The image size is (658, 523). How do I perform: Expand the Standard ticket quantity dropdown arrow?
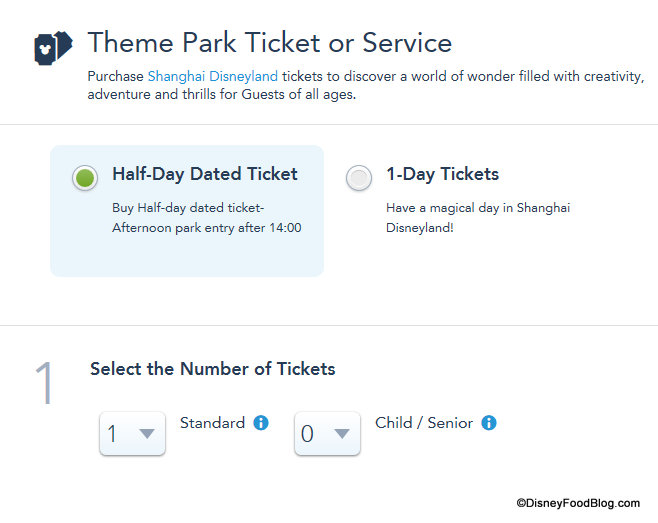tap(147, 434)
